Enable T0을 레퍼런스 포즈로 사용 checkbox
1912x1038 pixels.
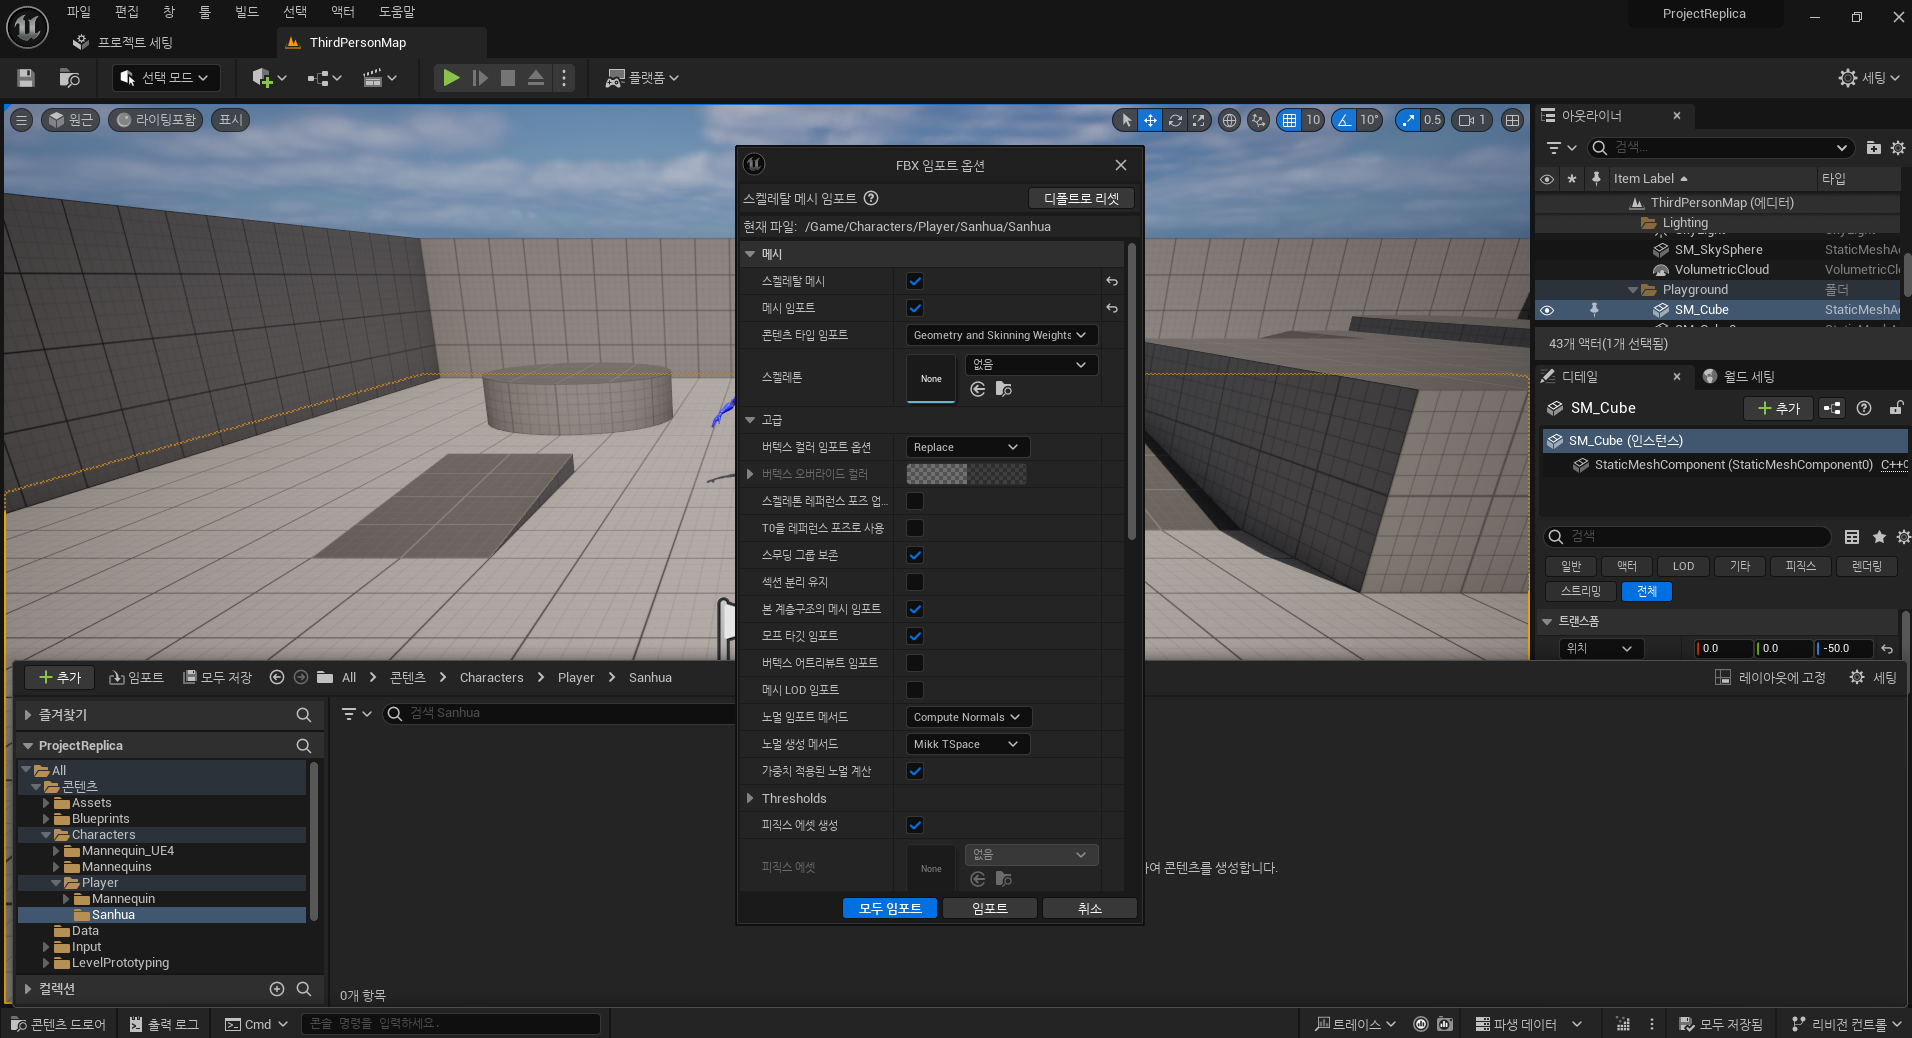pyautogui.click(x=915, y=528)
